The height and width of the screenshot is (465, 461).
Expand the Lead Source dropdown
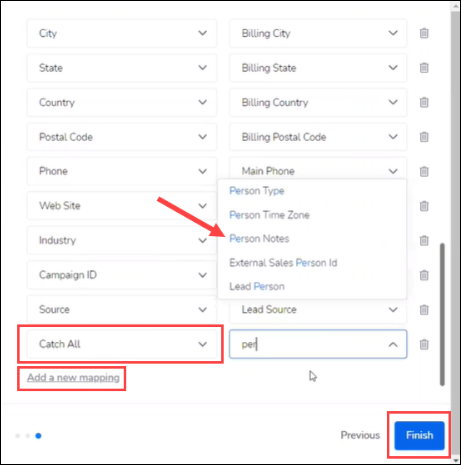pos(318,310)
